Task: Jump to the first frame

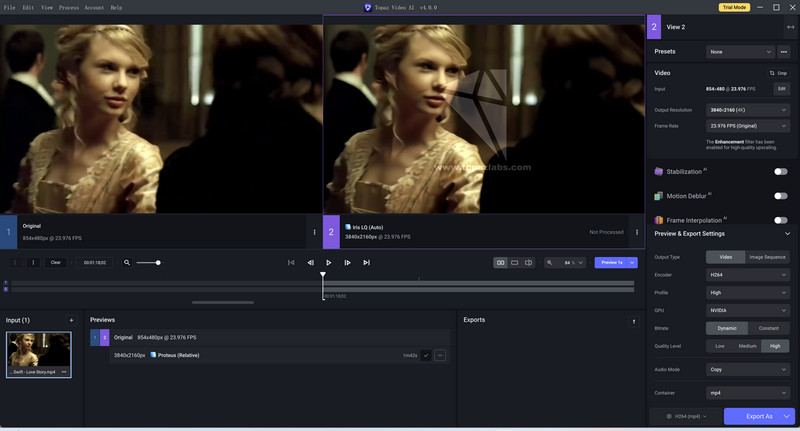Action: [291, 263]
